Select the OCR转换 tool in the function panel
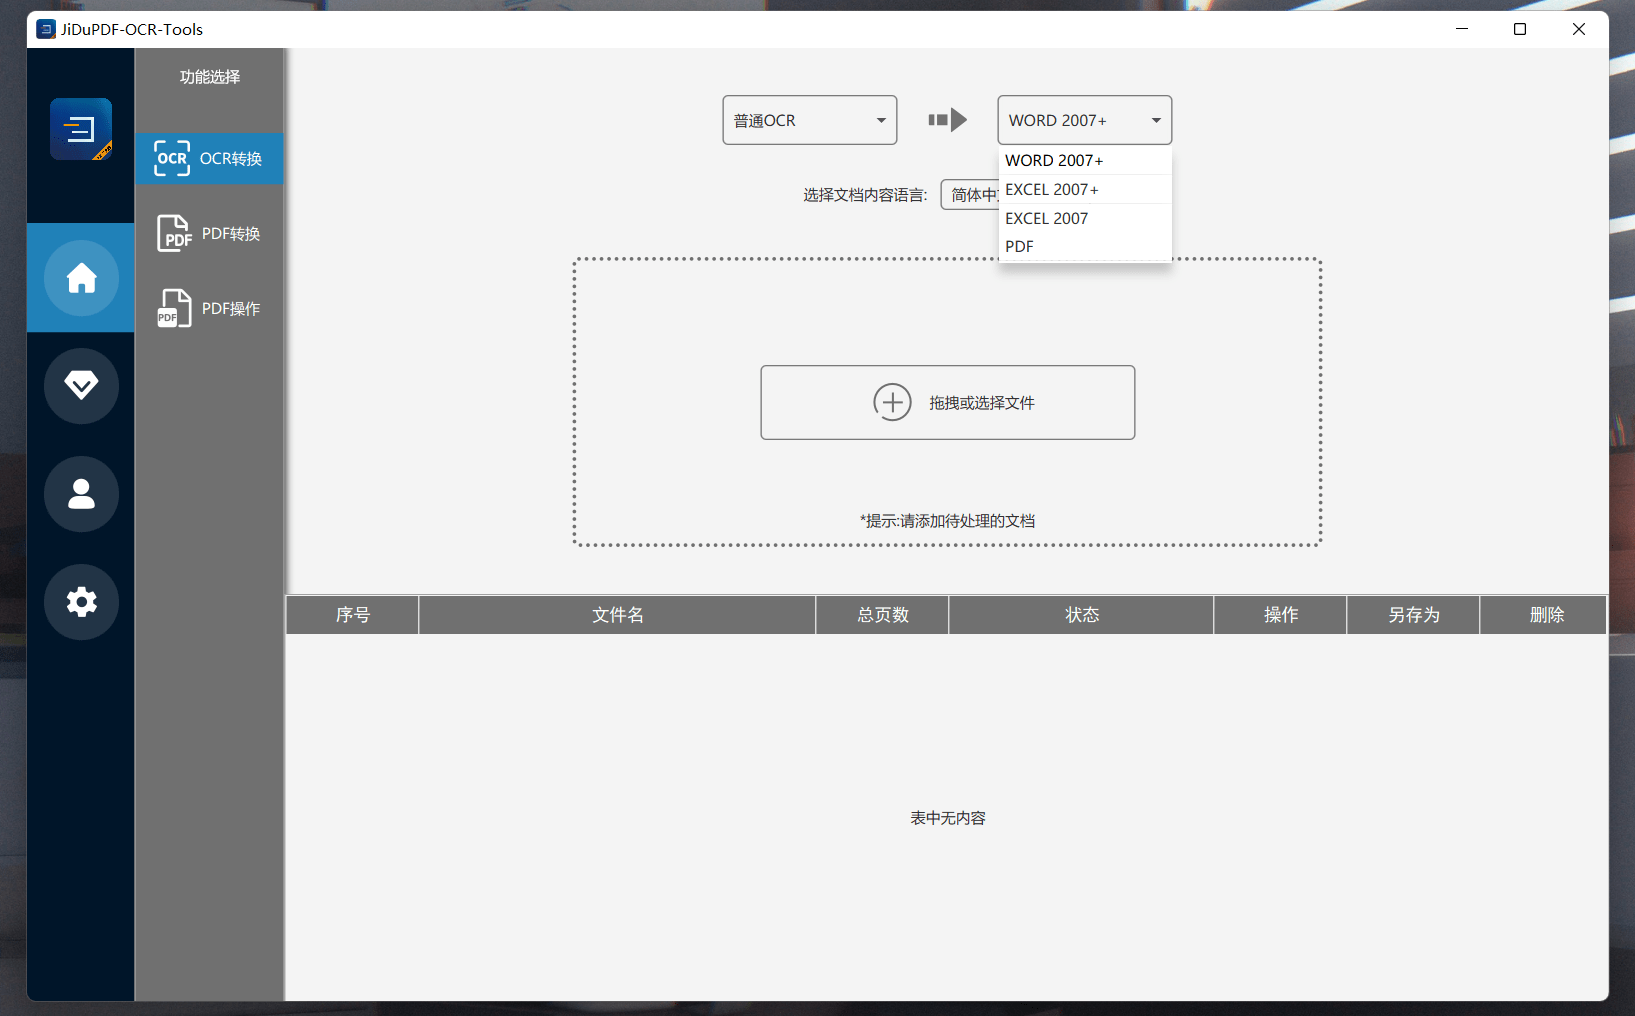Image resolution: width=1635 pixels, height=1016 pixels. pyautogui.click(x=209, y=158)
